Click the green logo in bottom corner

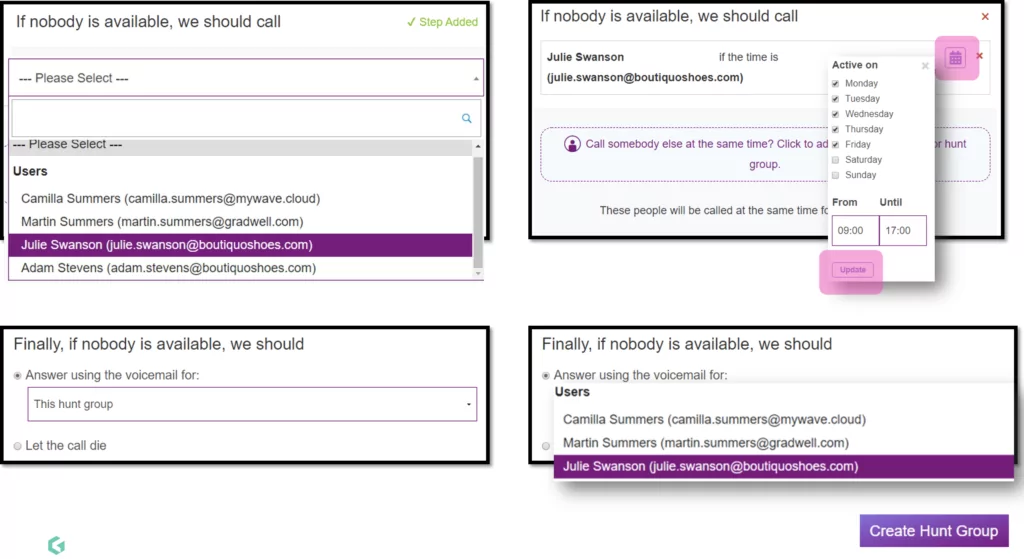[56, 545]
